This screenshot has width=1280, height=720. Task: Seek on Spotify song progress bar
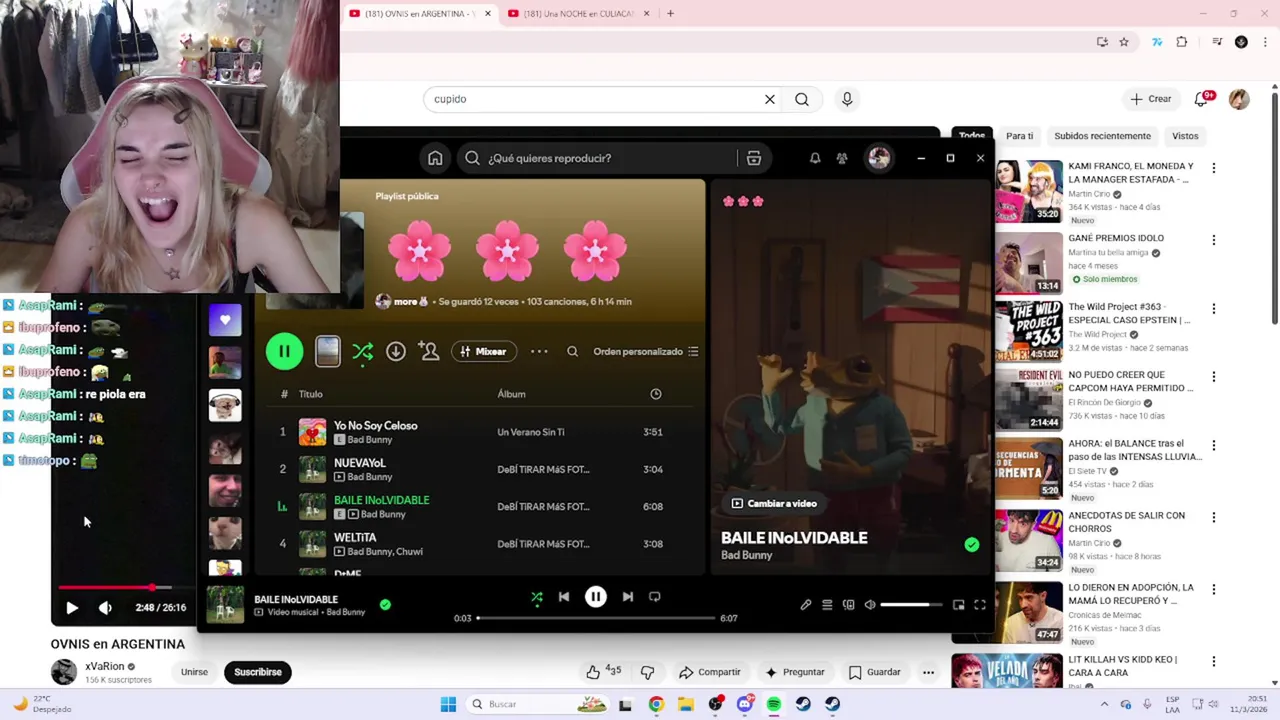click(596, 618)
